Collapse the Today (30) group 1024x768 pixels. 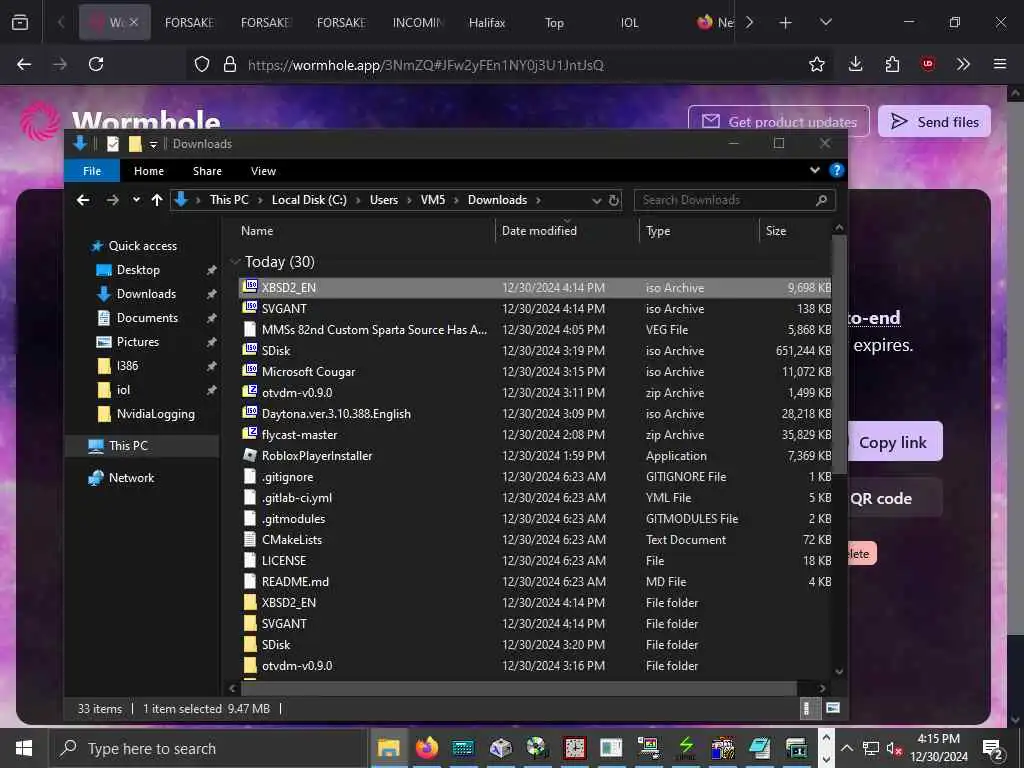[235, 262]
